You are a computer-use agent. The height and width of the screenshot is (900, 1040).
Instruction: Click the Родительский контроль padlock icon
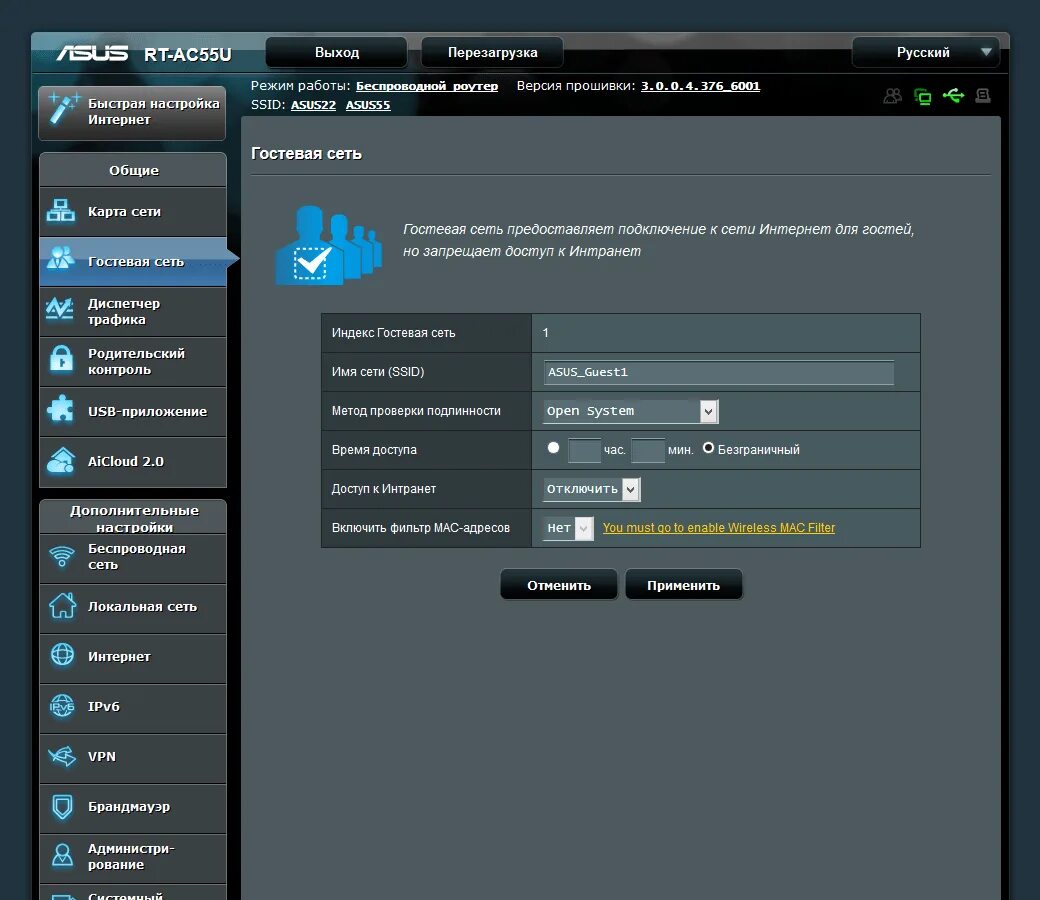tap(62, 359)
